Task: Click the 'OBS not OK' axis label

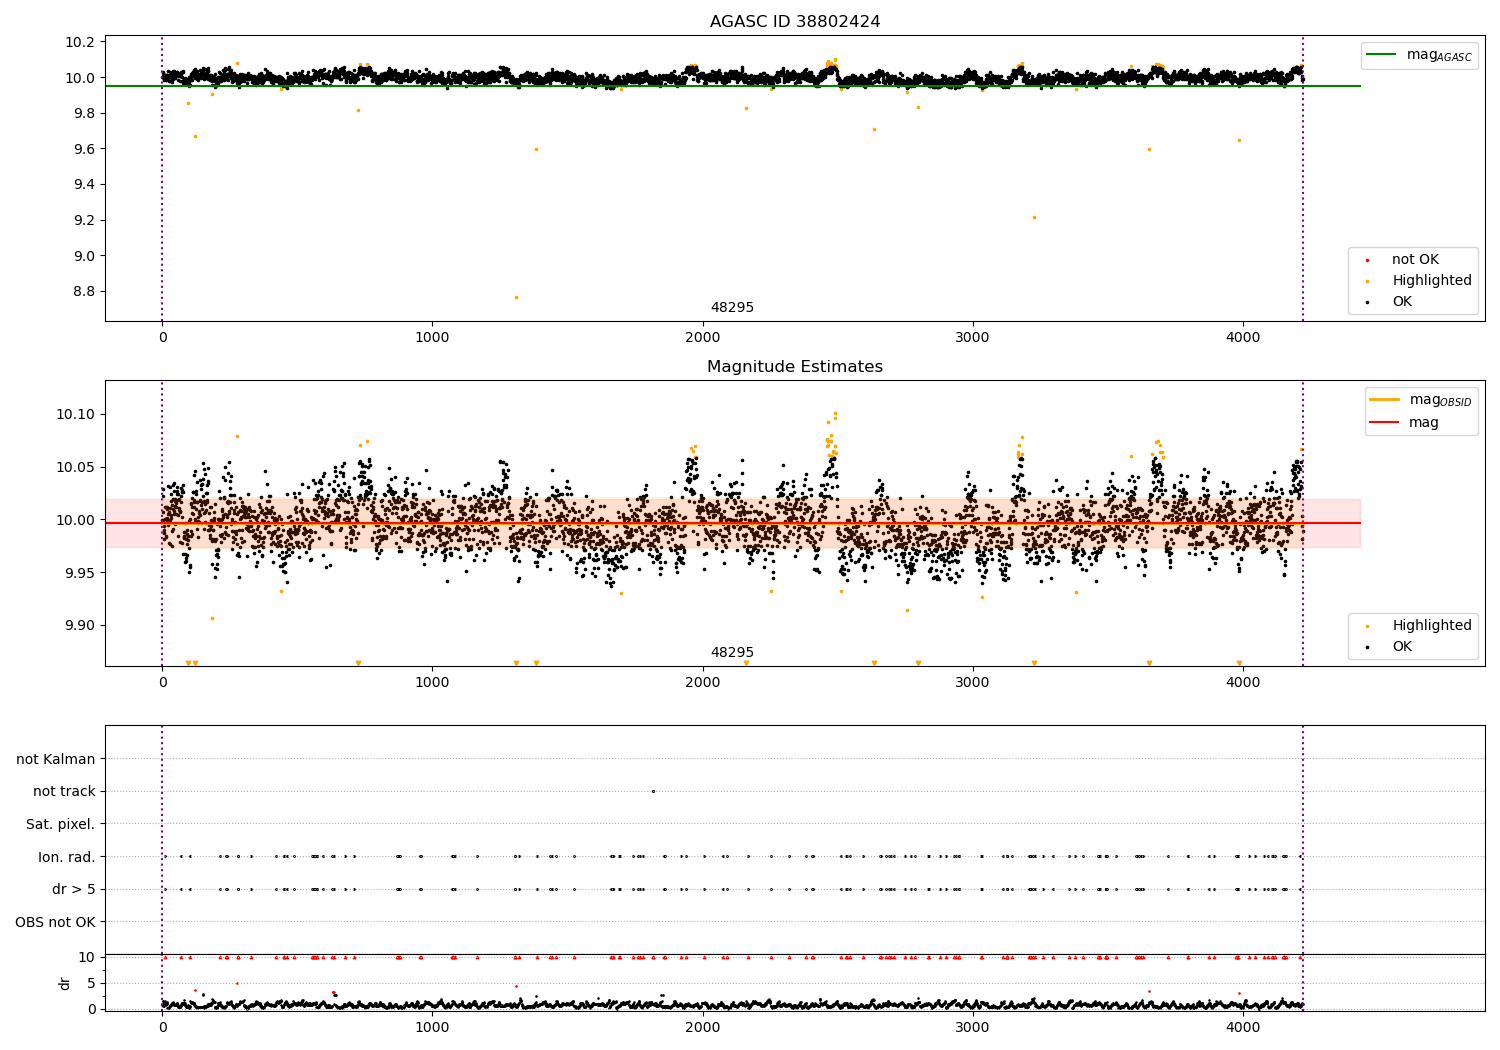Action: point(56,922)
